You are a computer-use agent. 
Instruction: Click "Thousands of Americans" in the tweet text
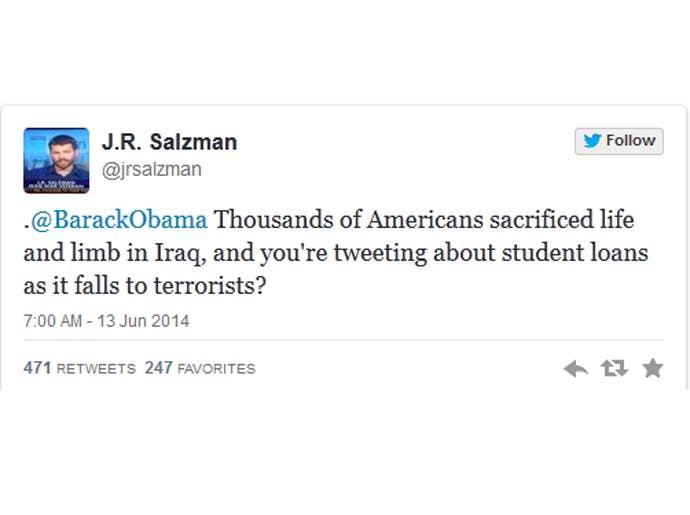tap(349, 219)
